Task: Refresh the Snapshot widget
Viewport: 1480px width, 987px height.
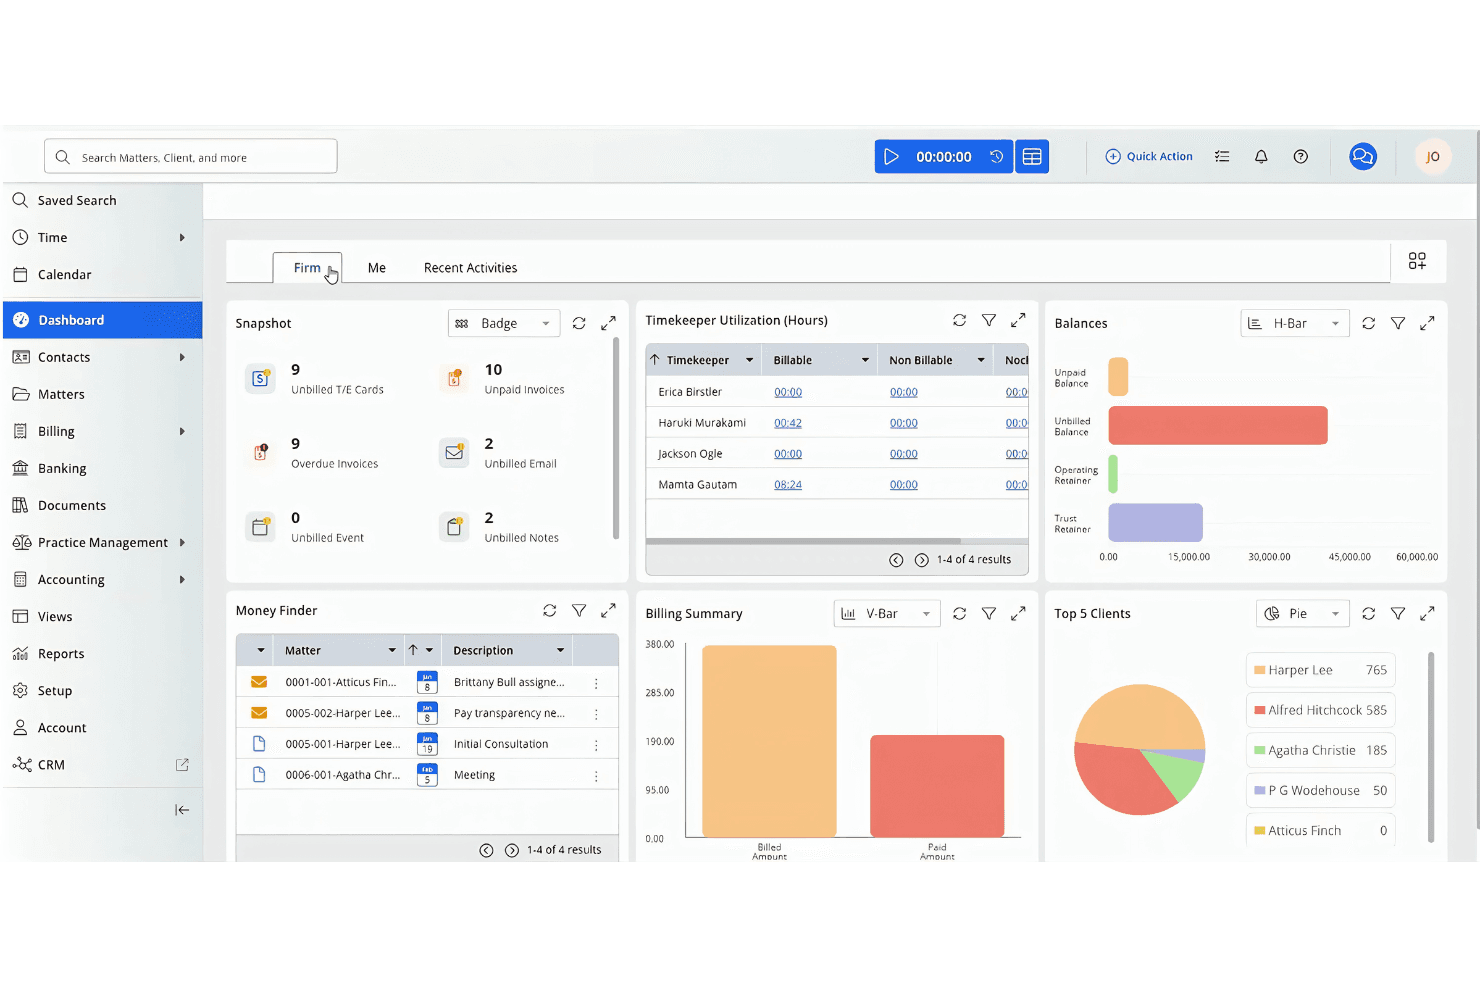Action: pos(579,324)
